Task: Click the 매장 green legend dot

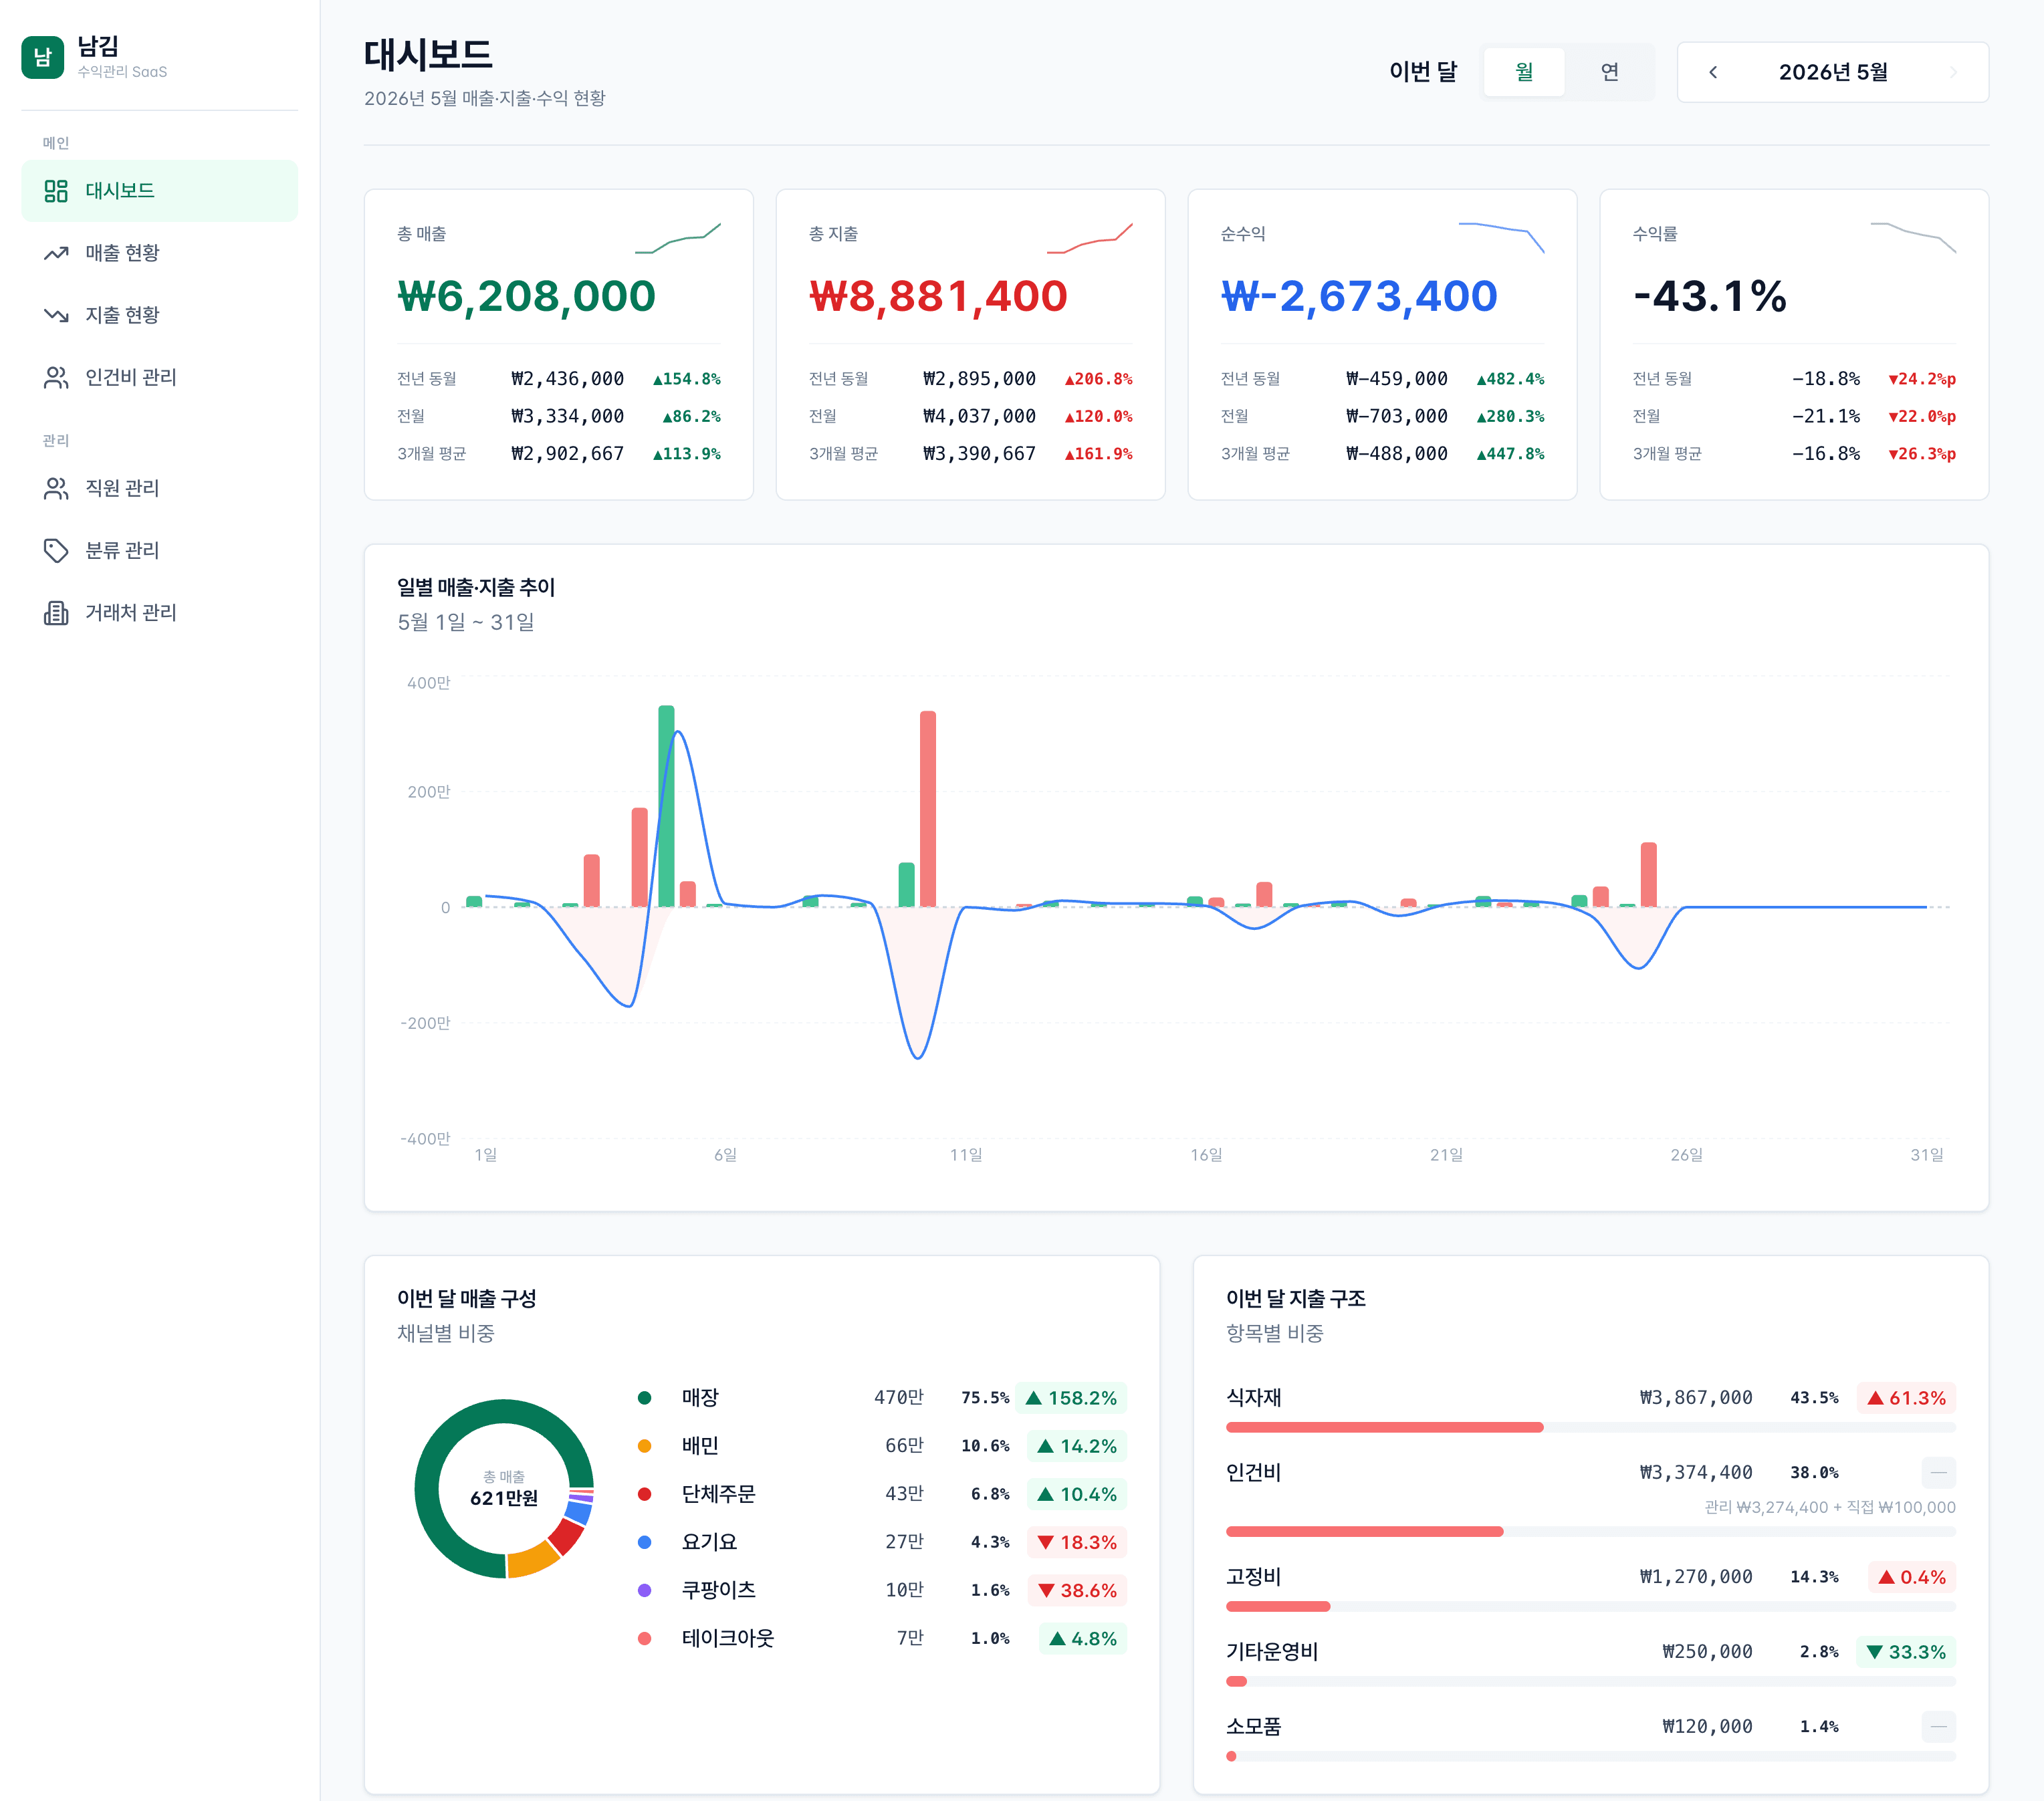Action: point(645,1398)
